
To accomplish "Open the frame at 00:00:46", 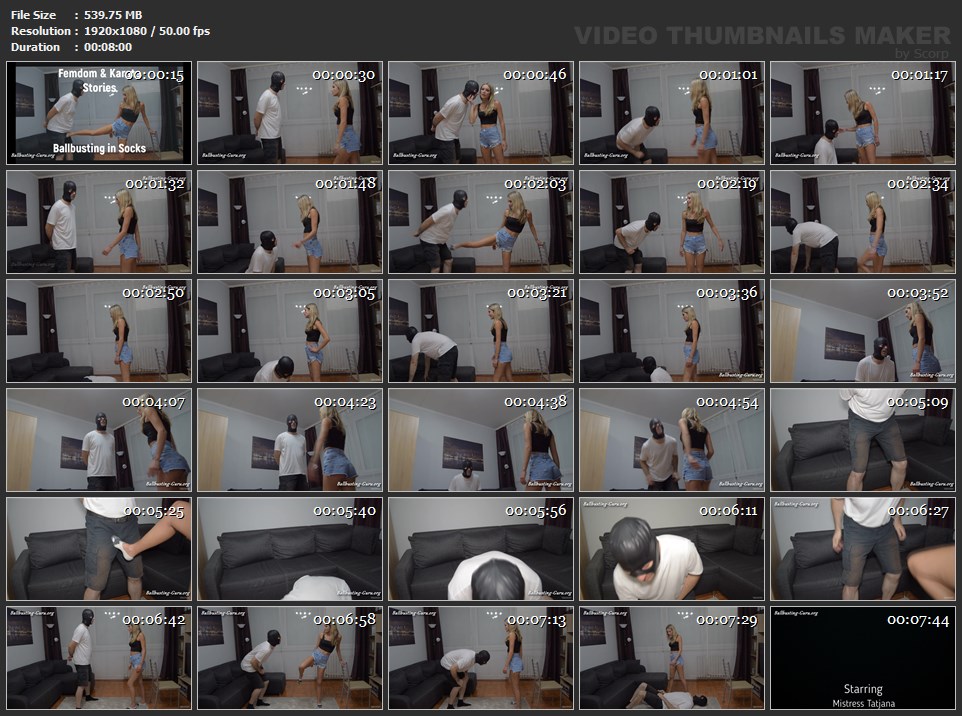I will 481,113.
